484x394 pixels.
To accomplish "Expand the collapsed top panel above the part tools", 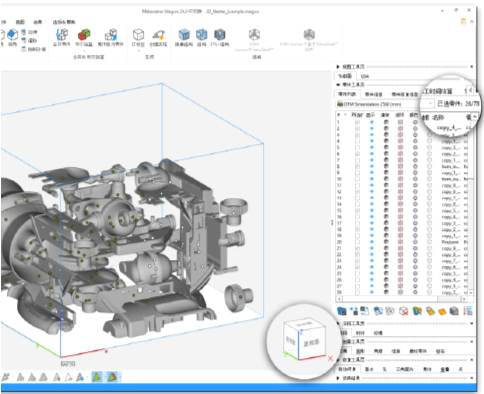I will click(x=338, y=67).
